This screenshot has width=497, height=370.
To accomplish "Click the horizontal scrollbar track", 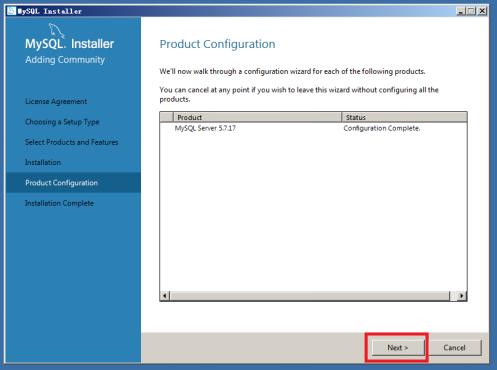I will [x=310, y=296].
